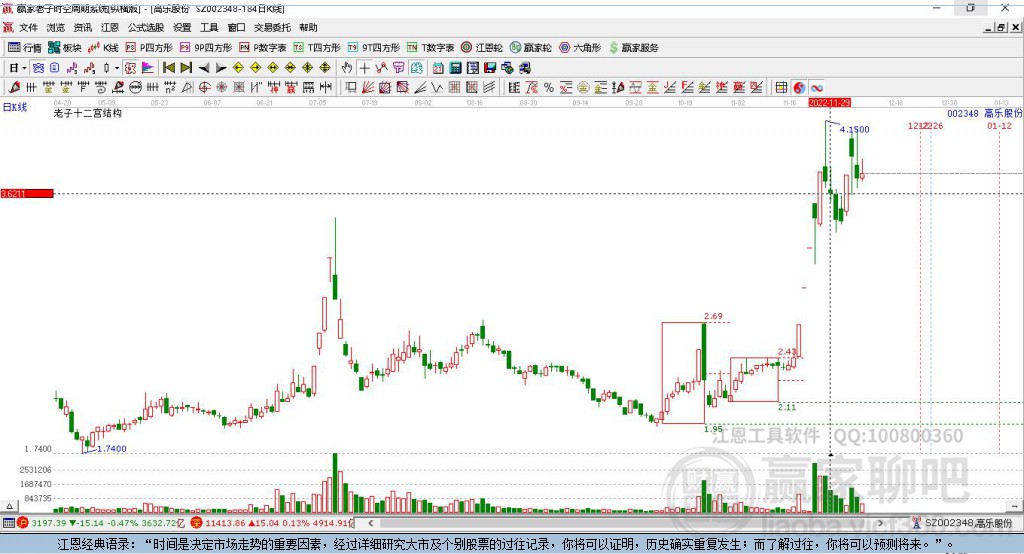1024x554 pixels.
Task: Click the 深 Shenzhen index status icon
Action: click(197, 523)
